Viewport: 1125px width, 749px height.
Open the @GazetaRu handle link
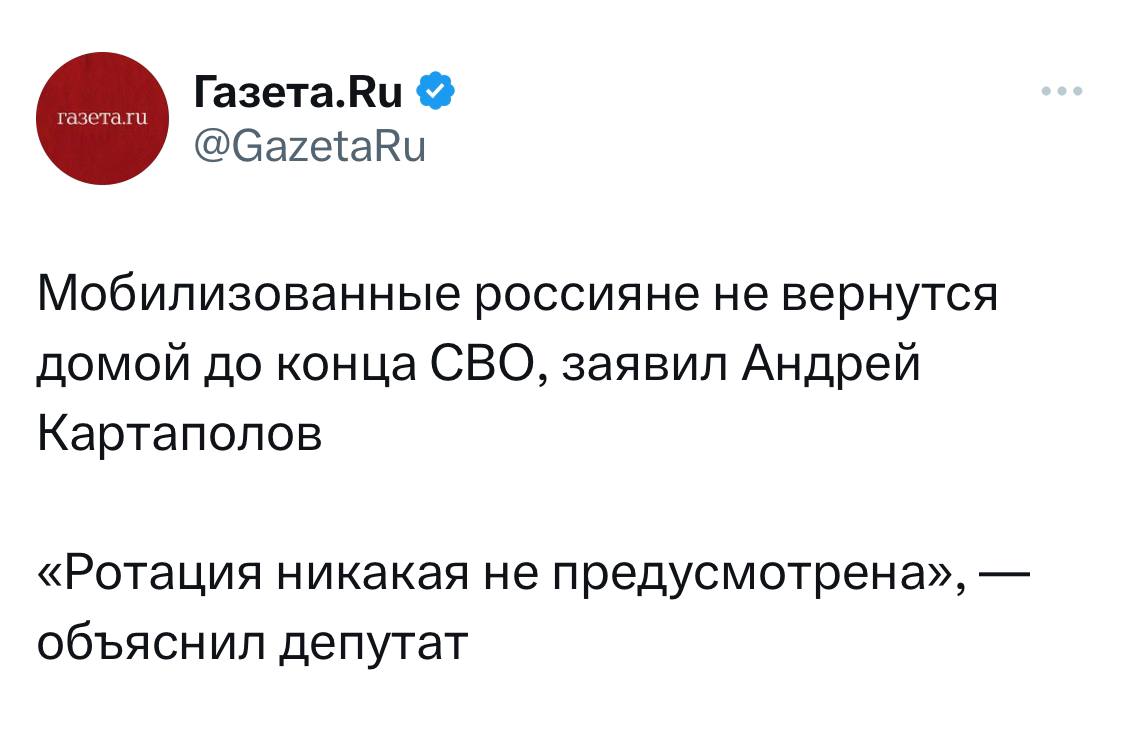pos(309,147)
